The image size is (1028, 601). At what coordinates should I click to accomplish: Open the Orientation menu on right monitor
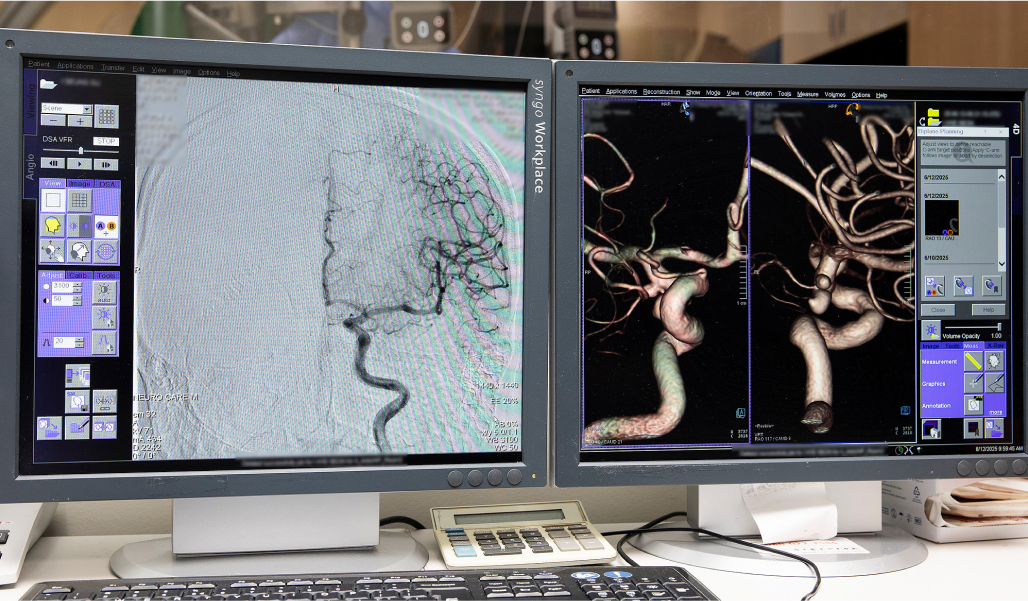coord(759,93)
